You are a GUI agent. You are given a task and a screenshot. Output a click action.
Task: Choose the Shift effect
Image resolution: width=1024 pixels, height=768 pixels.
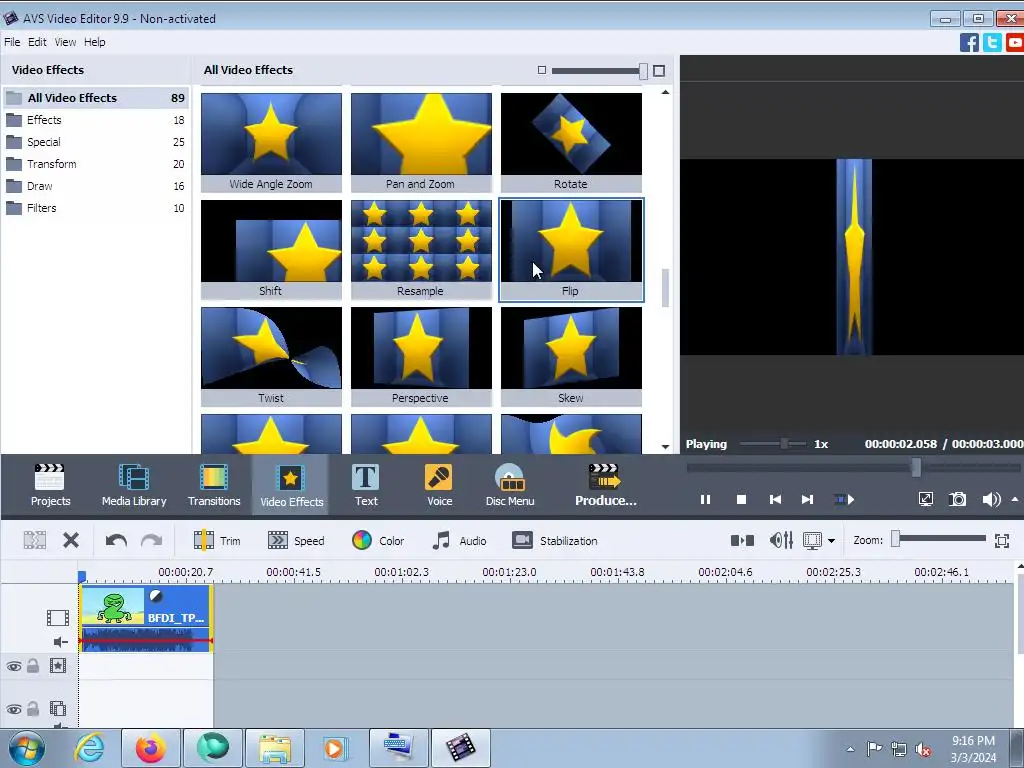pos(271,249)
